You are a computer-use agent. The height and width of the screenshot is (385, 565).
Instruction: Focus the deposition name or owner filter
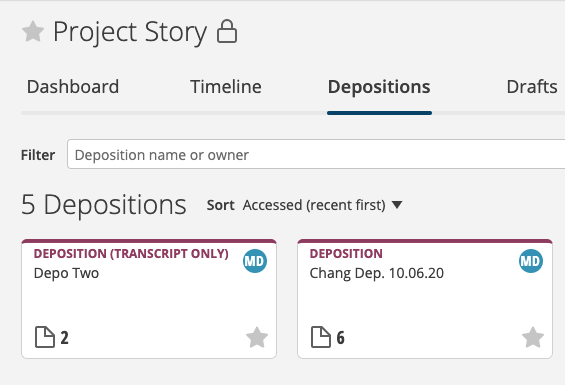316,154
